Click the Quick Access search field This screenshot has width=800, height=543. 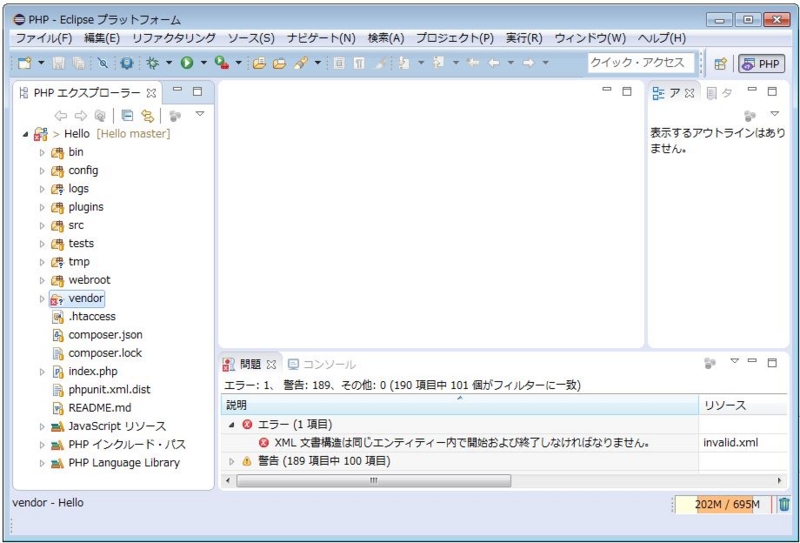[x=641, y=63]
